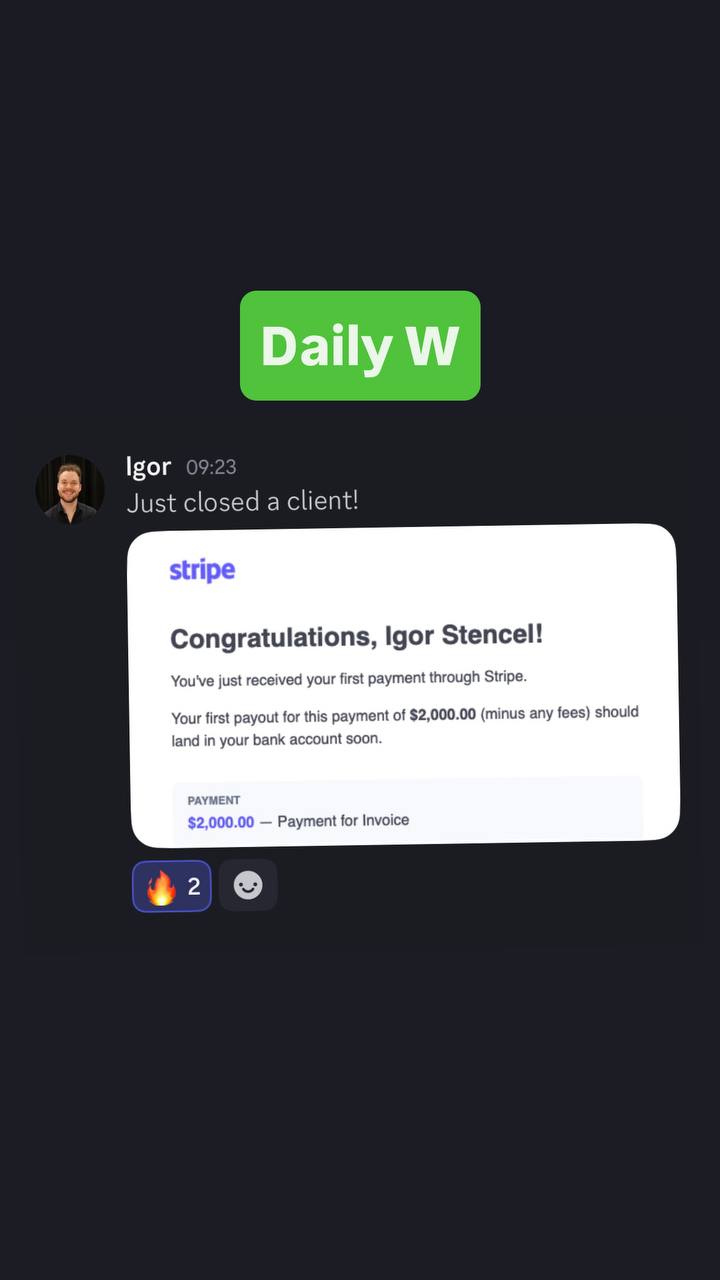Open the add reaction smiley picker

(248, 886)
